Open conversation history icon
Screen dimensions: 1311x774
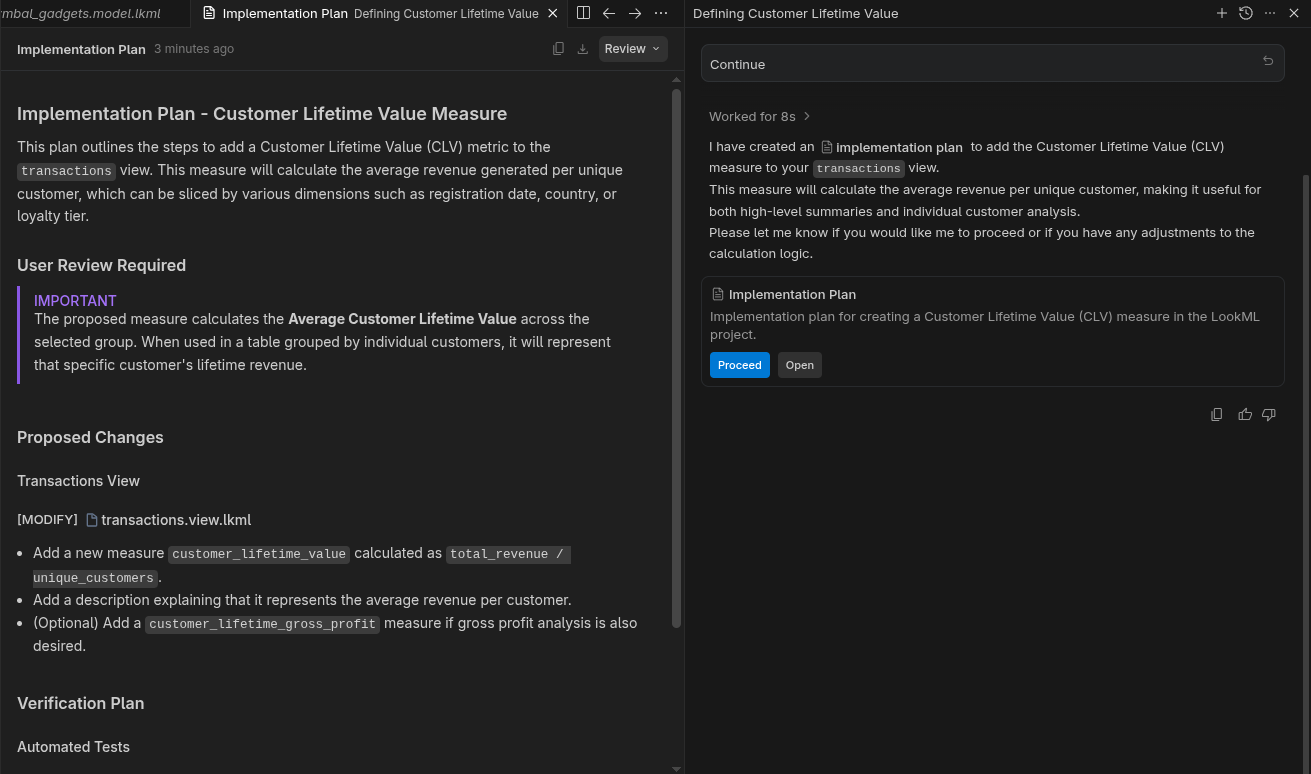pyautogui.click(x=1245, y=13)
